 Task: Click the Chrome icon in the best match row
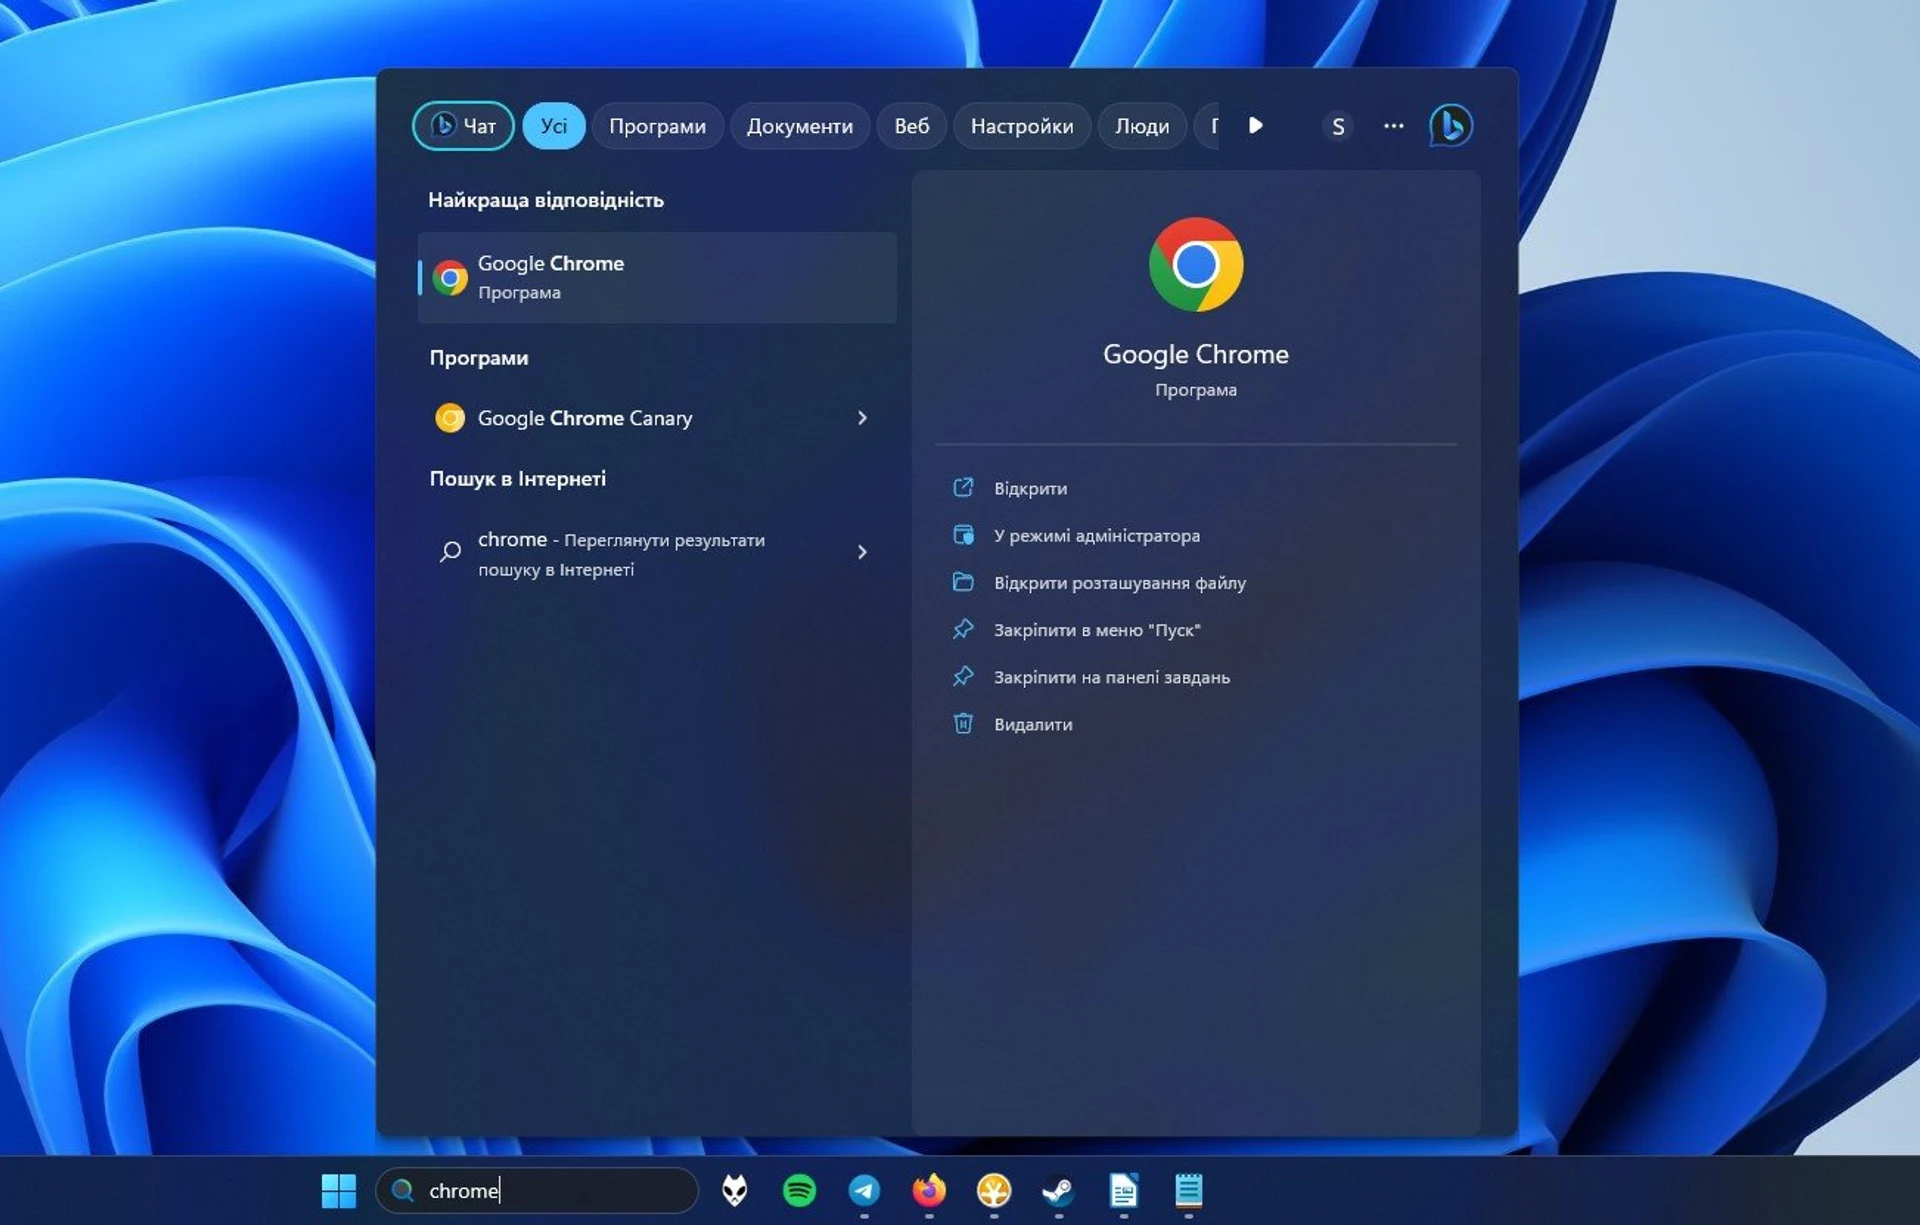450,278
